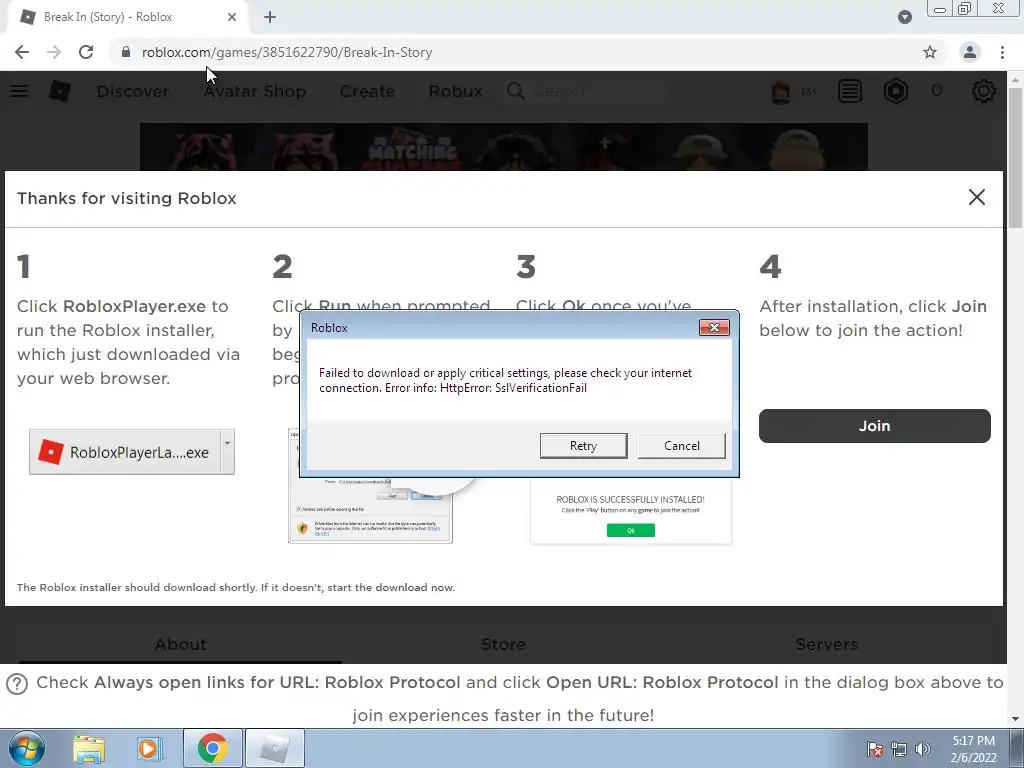Viewport: 1024px width, 768px height.
Task: Click the scrollbar down arrow
Action: [x=1015, y=720]
